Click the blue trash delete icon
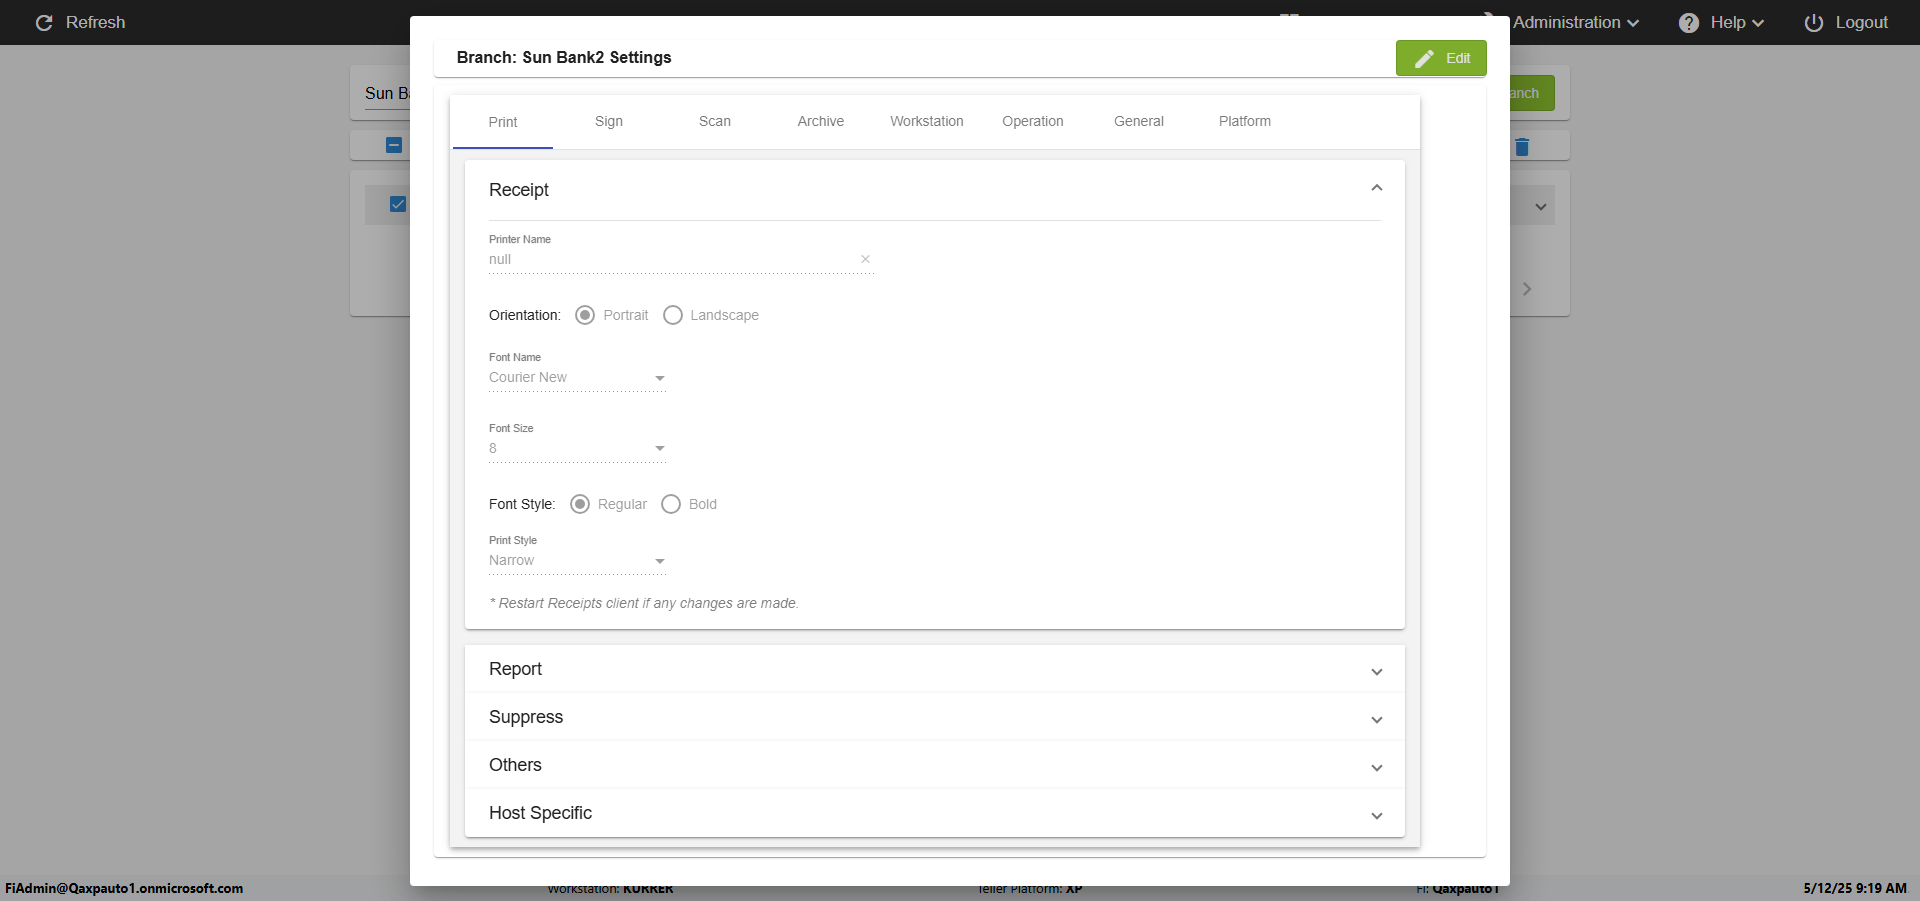This screenshot has width=1920, height=901. (x=1522, y=147)
